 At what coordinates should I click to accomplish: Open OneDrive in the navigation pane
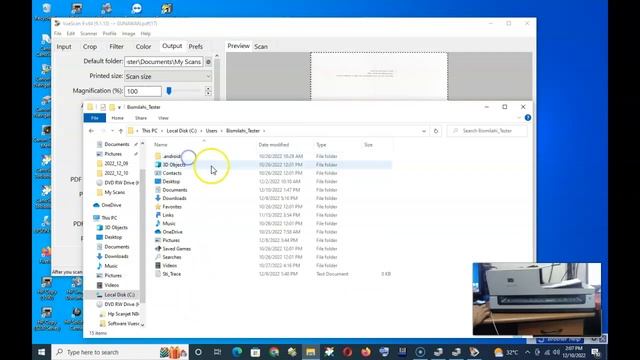click(111, 205)
